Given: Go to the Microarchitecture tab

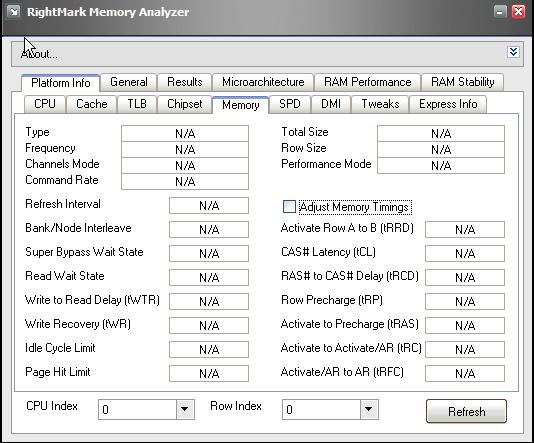Looking at the screenshot, I should coord(263,82).
